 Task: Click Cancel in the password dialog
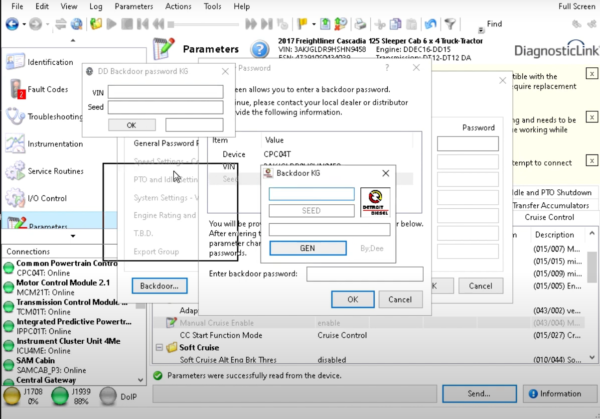(x=396, y=299)
